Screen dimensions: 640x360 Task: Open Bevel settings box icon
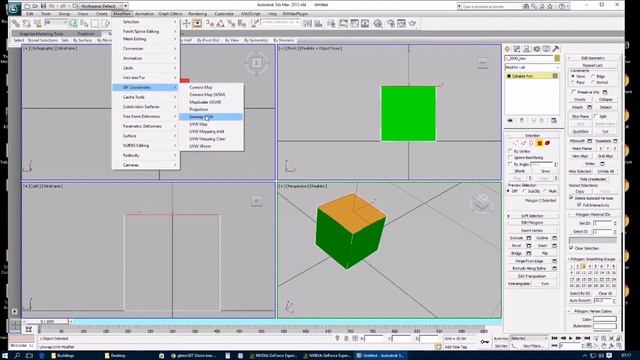(529, 246)
